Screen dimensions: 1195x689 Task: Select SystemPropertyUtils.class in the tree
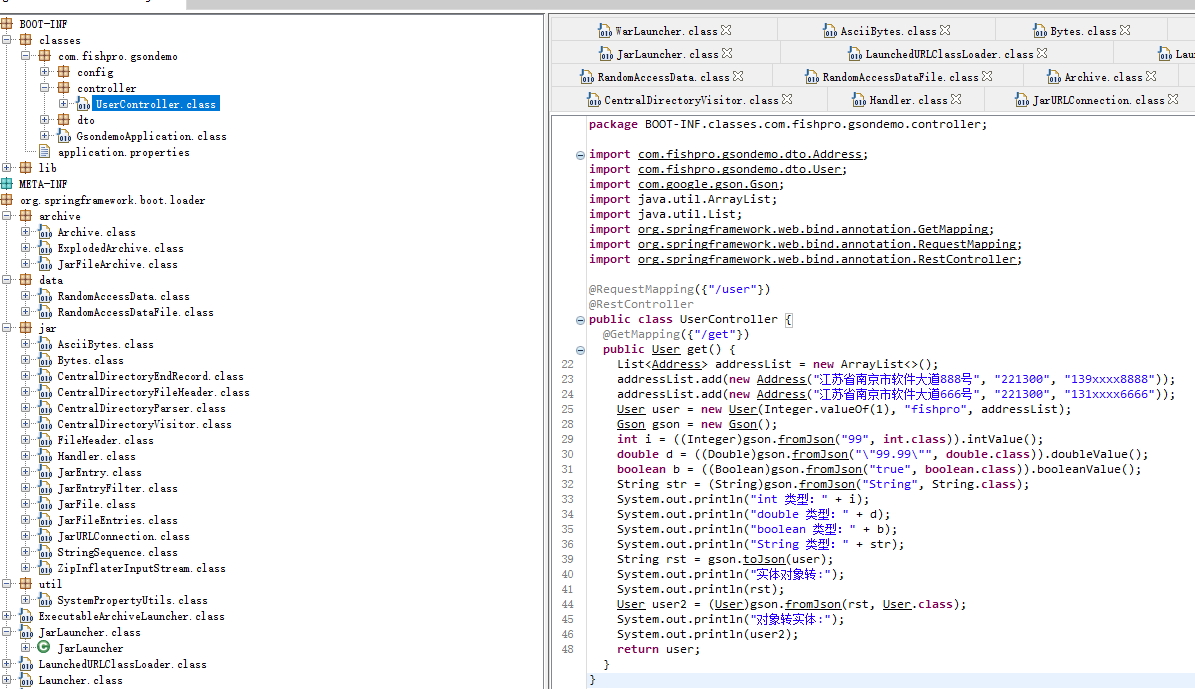(132, 600)
